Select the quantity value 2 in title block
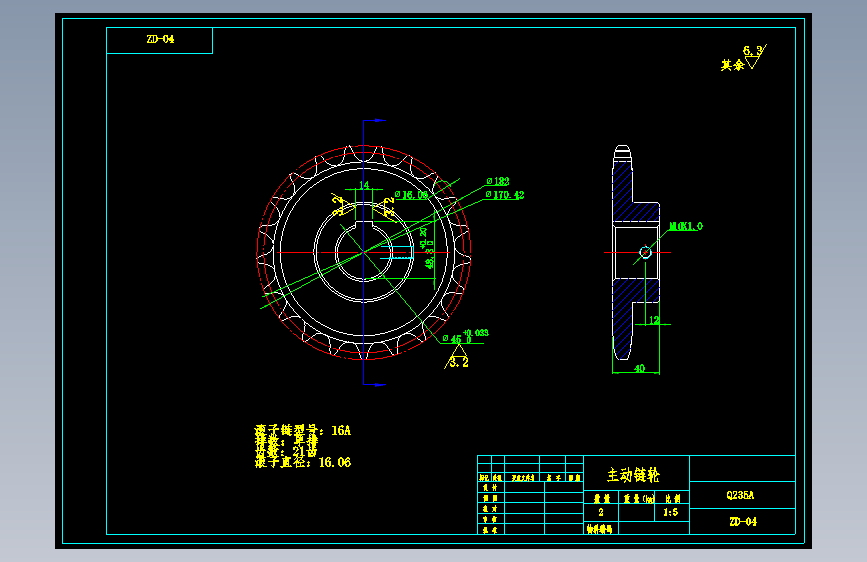Screen dimensions: 867x562 601,512
